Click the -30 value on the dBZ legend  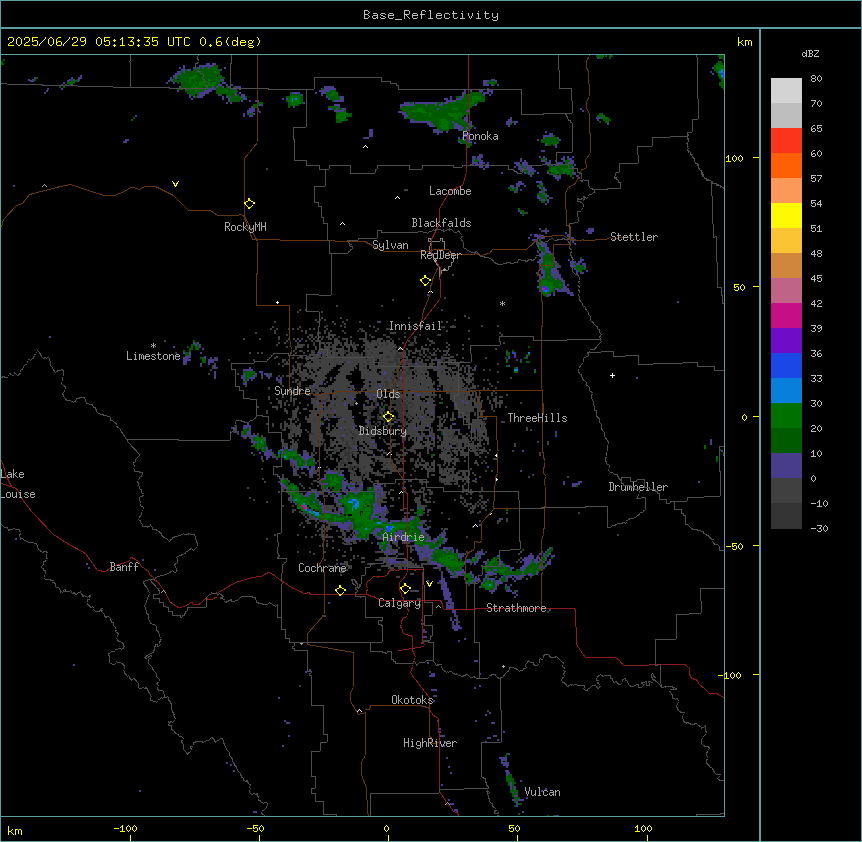pos(819,529)
